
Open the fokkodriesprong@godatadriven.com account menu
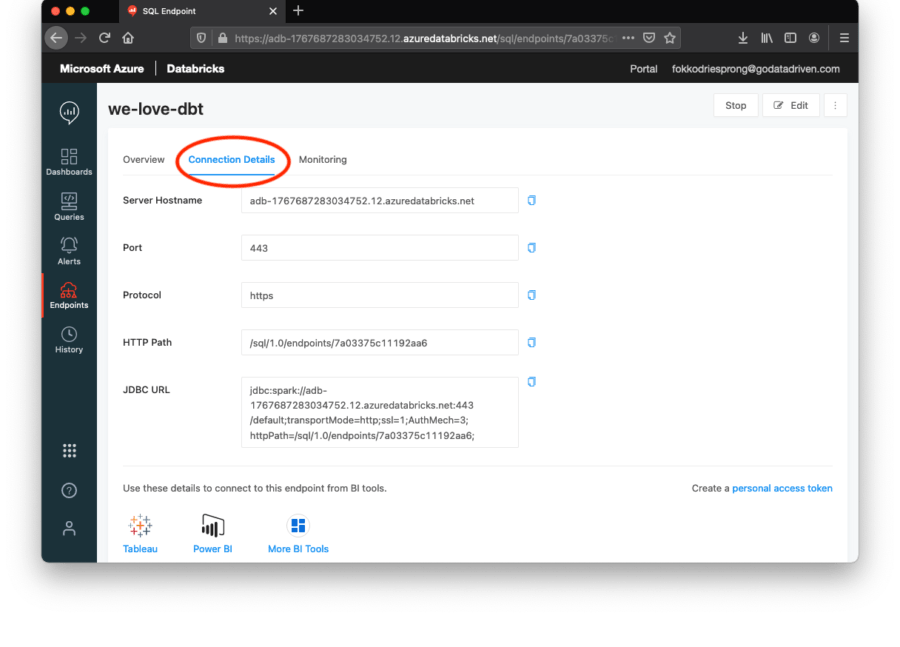click(755, 69)
